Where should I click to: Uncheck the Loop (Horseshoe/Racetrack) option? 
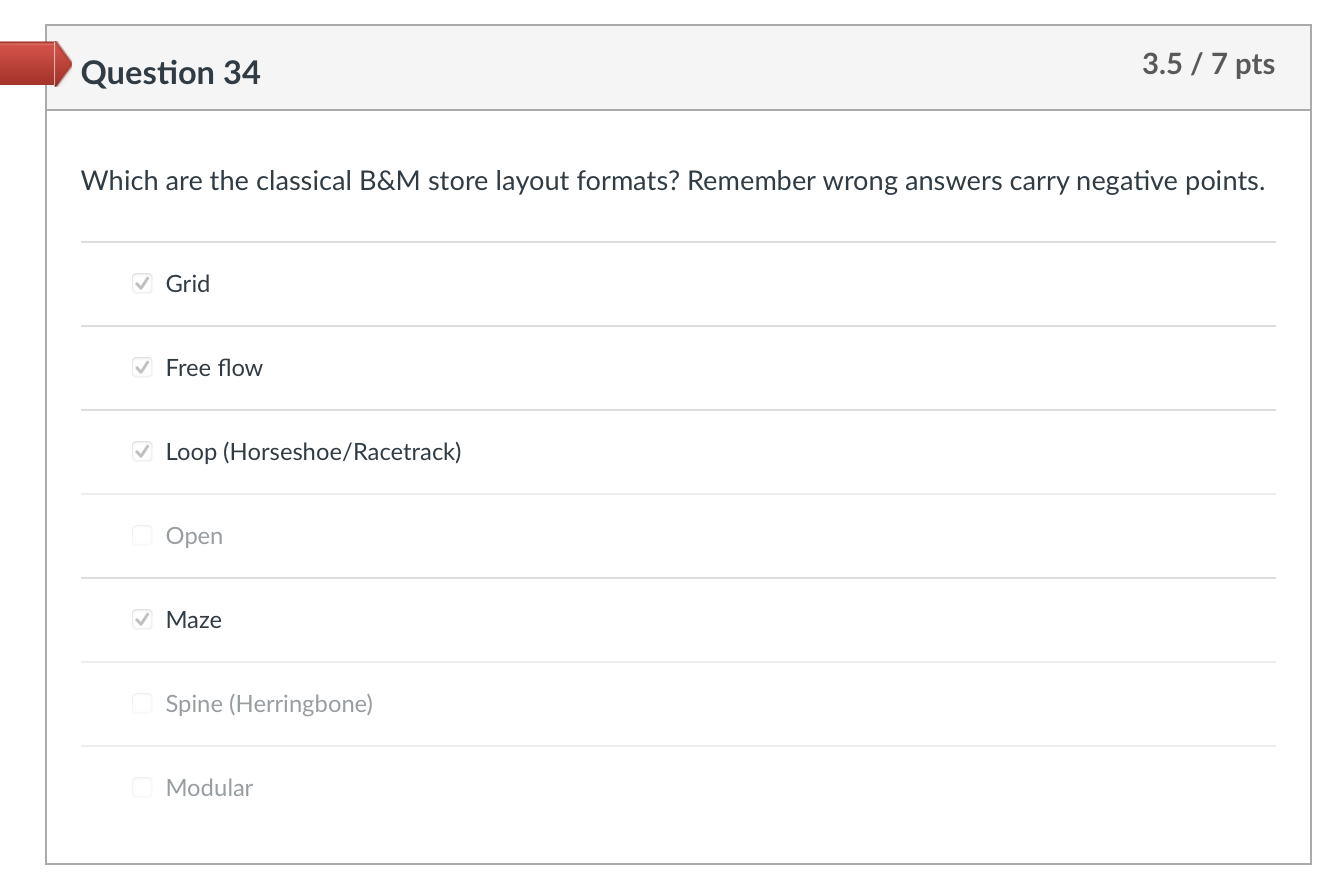142,451
